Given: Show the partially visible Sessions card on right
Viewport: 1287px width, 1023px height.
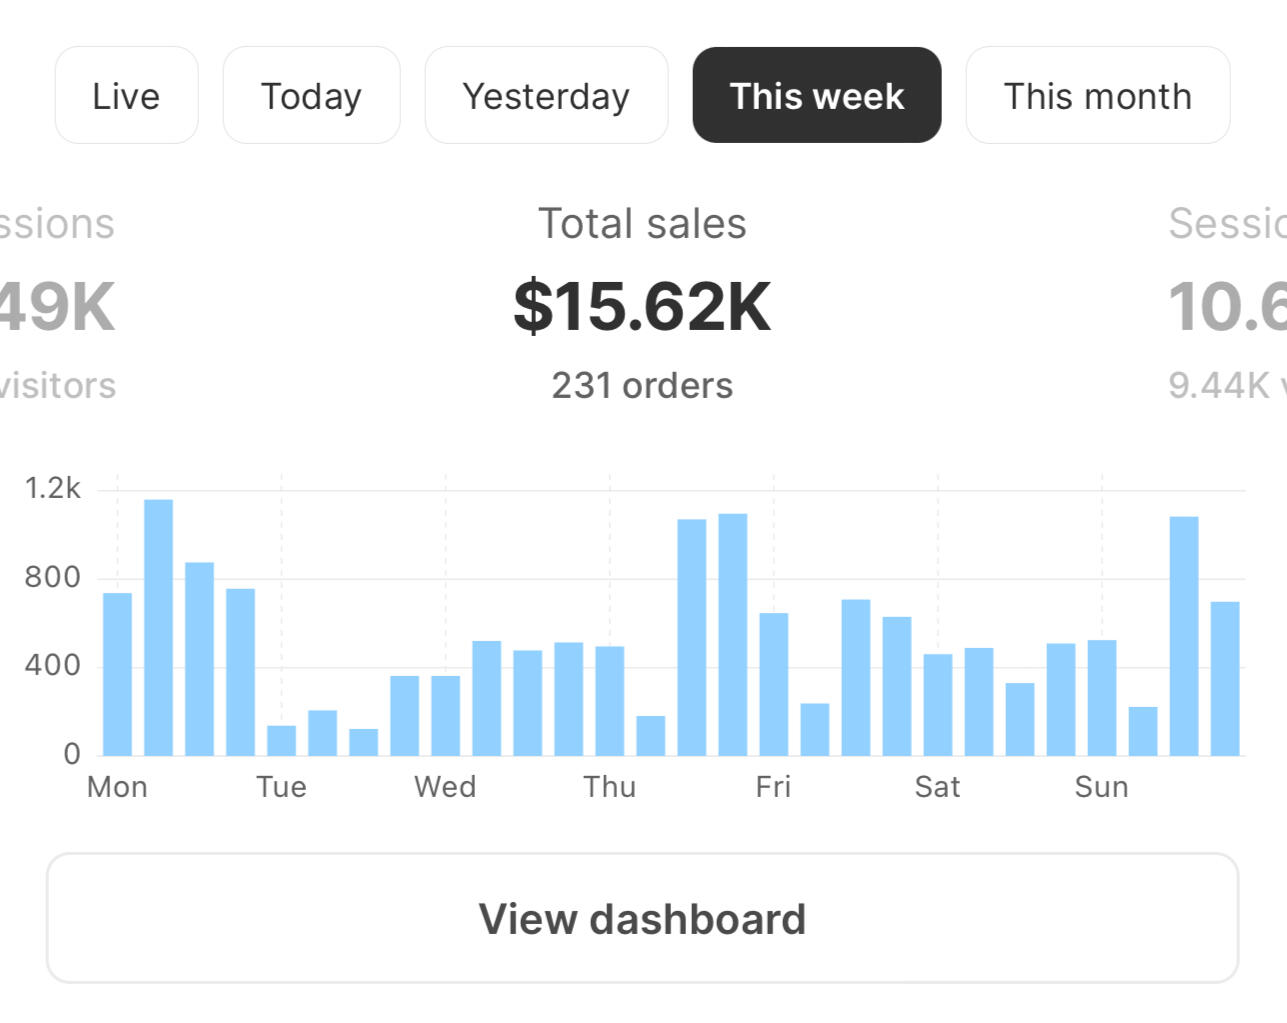Looking at the screenshot, I should (1228, 305).
